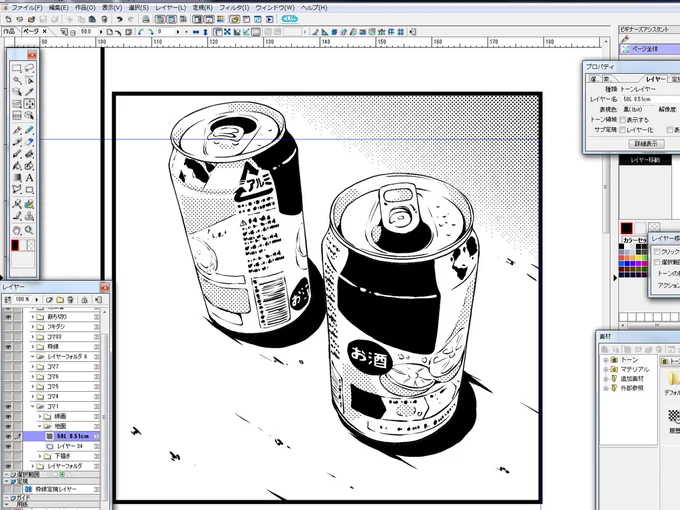680x510 pixels.
Task: Open the ファイル(F) menu
Action: (26, 8)
